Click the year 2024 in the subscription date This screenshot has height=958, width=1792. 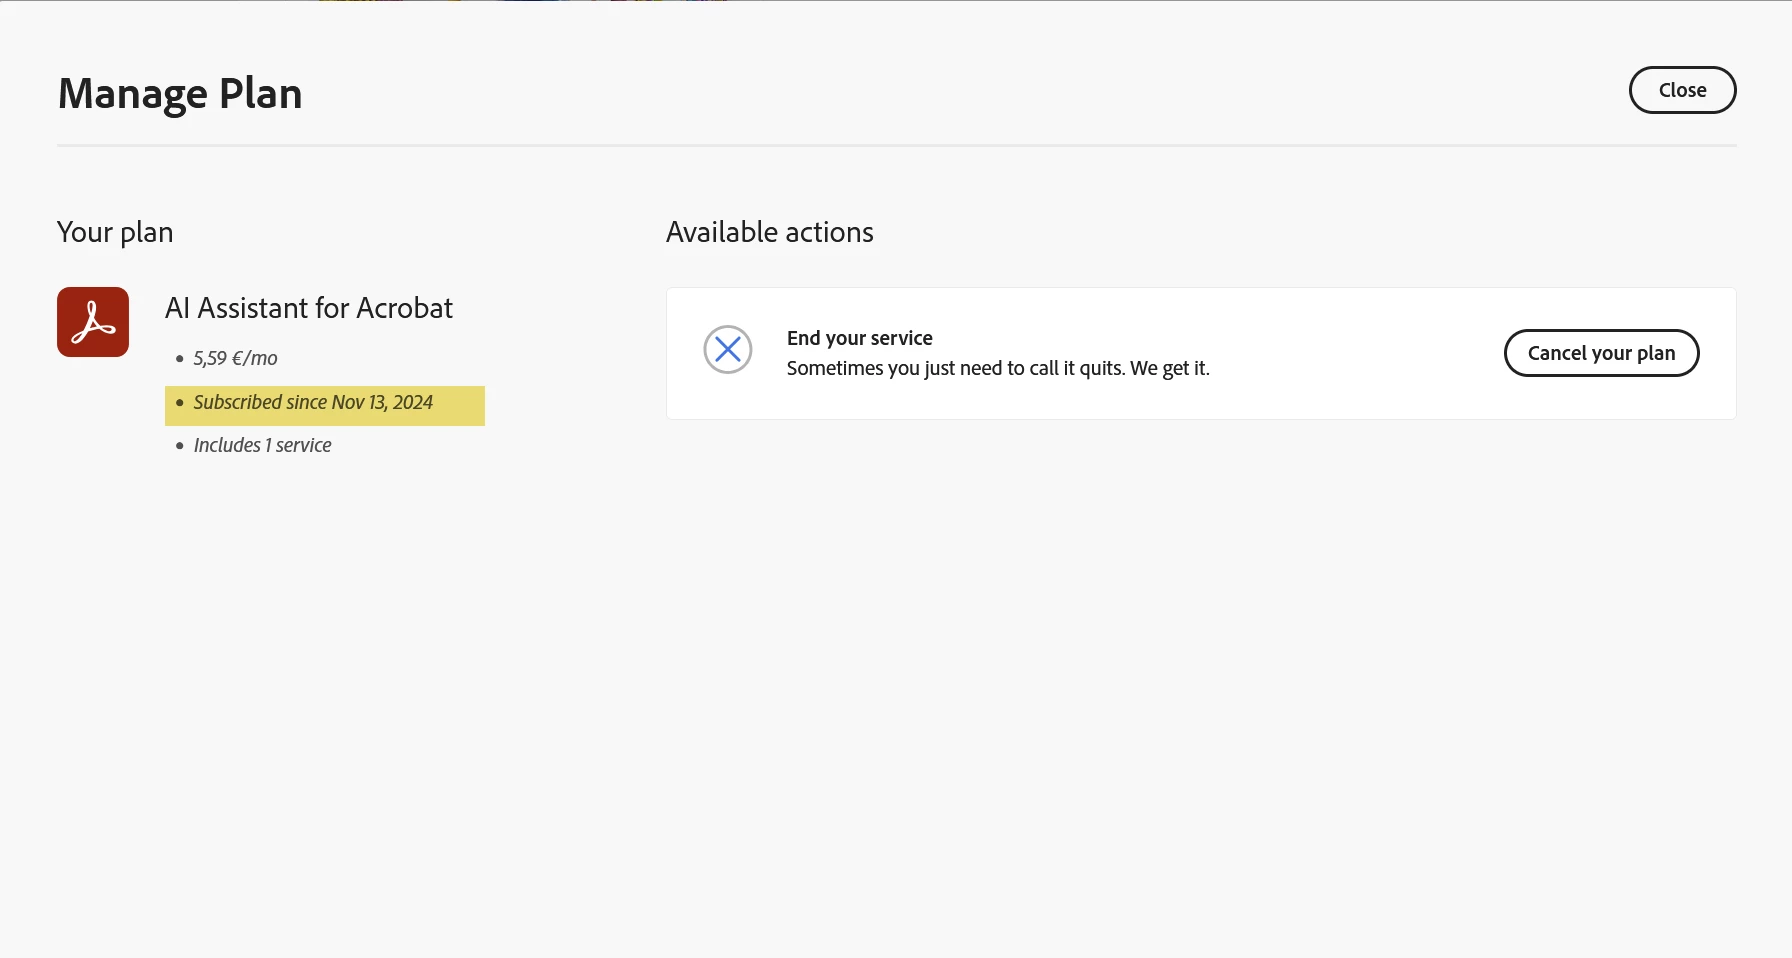pos(412,403)
